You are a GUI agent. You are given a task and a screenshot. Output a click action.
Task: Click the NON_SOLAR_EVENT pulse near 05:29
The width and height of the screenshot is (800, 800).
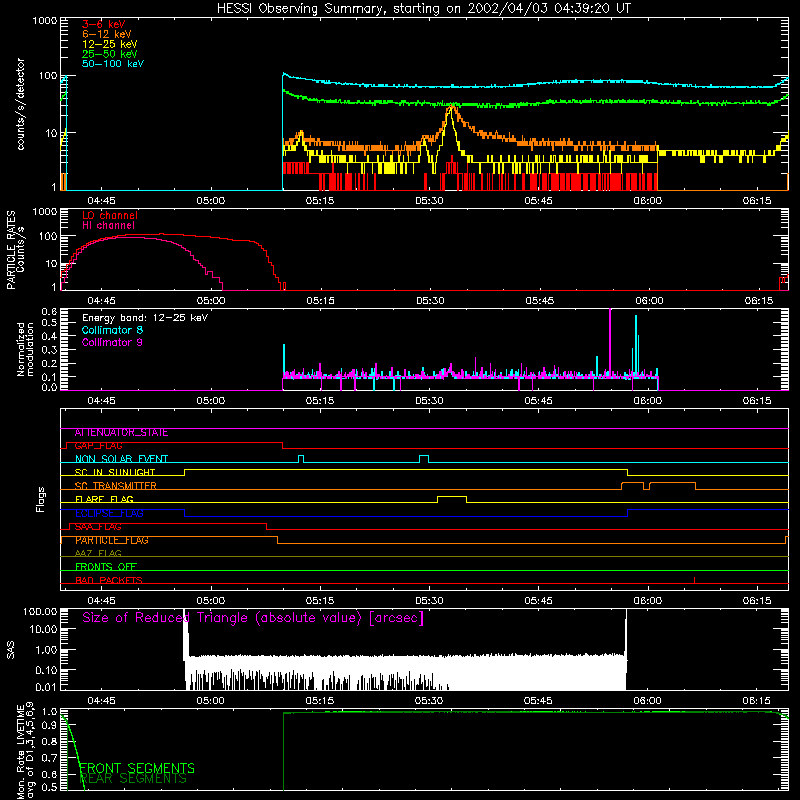[x=423, y=459]
